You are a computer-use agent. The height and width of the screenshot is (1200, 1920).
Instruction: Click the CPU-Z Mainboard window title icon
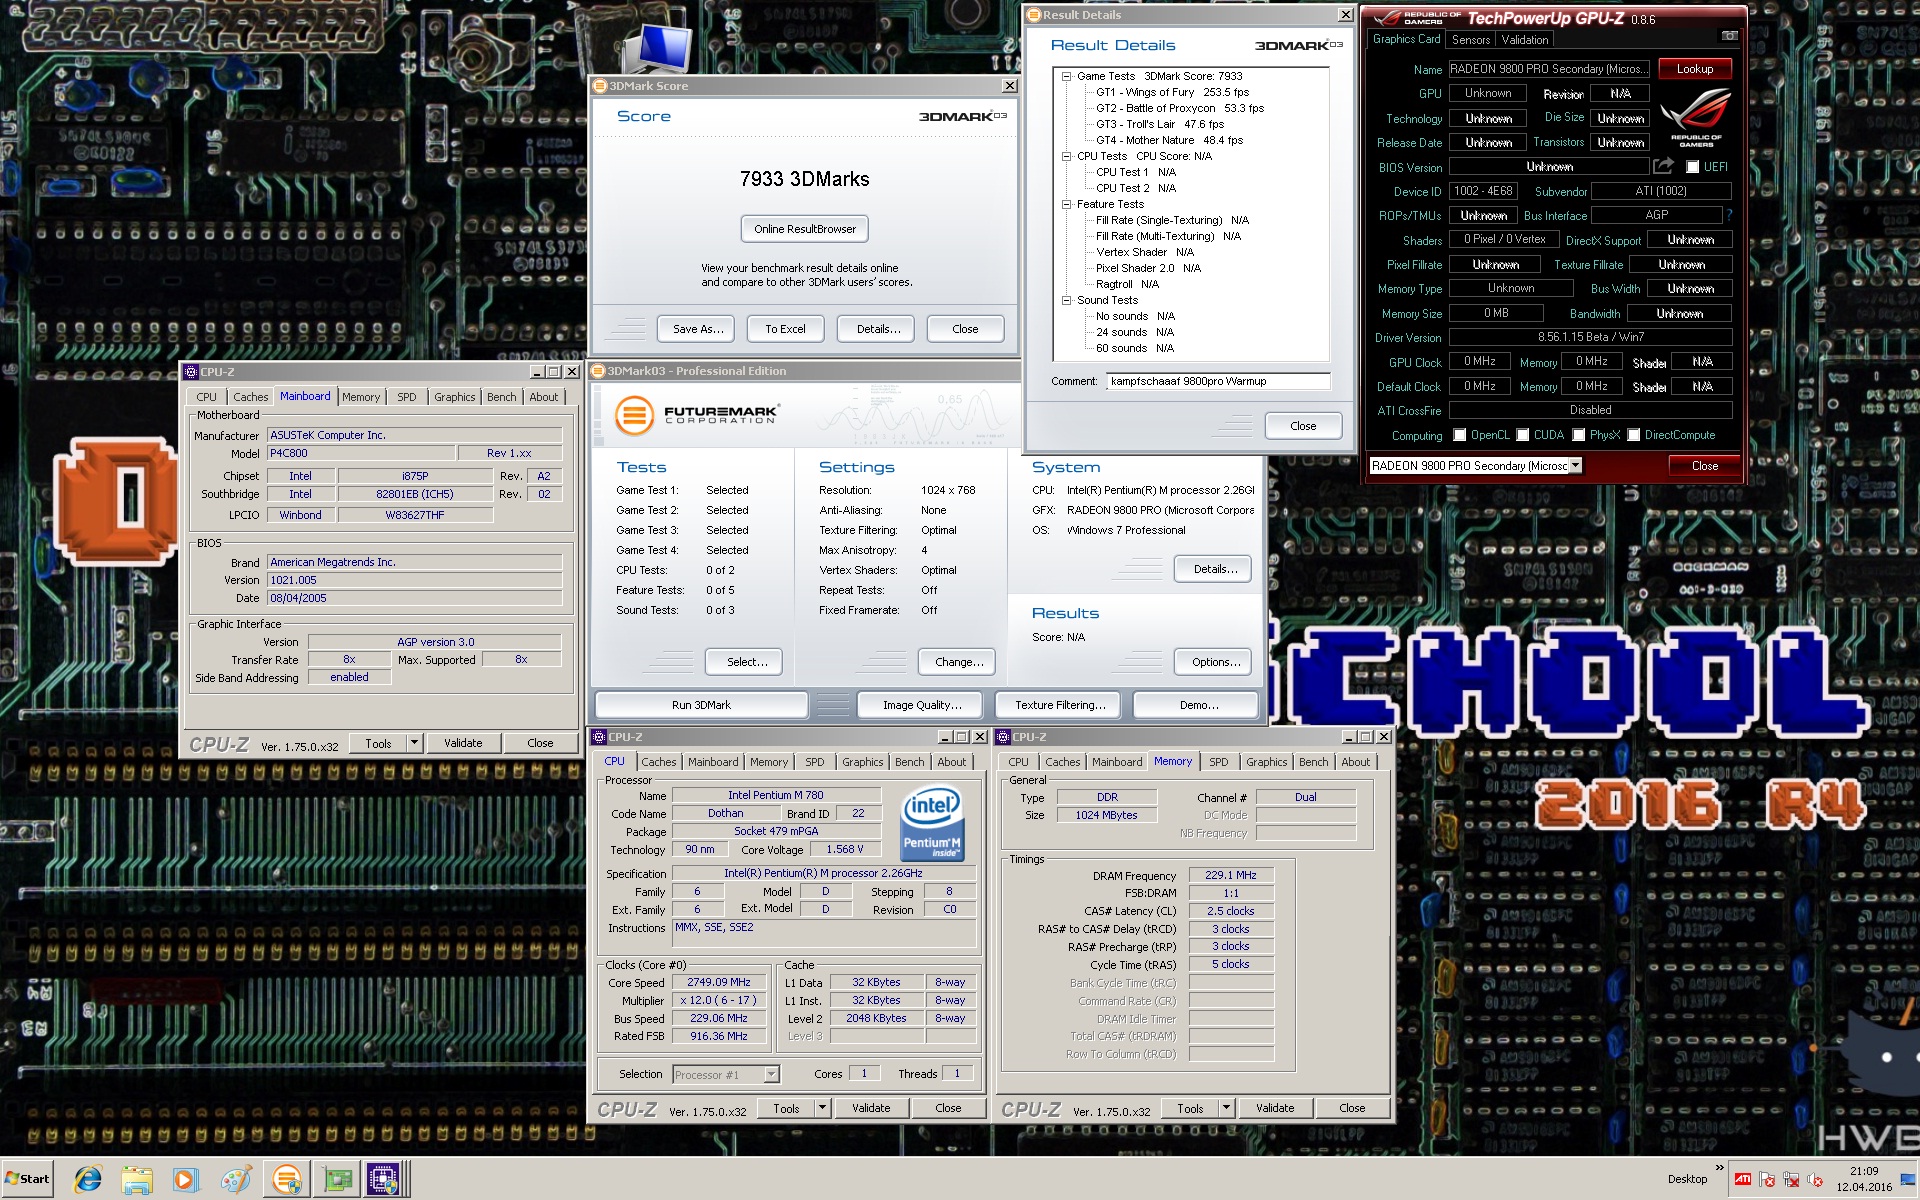(190, 371)
